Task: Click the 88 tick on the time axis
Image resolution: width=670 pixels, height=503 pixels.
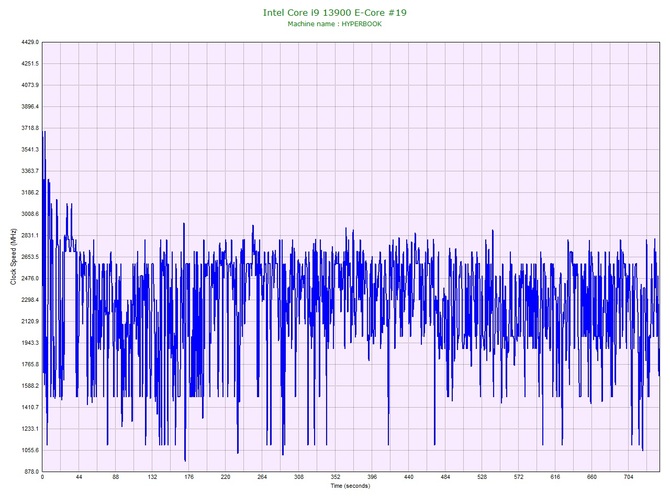Action: [x=116, y=477]
